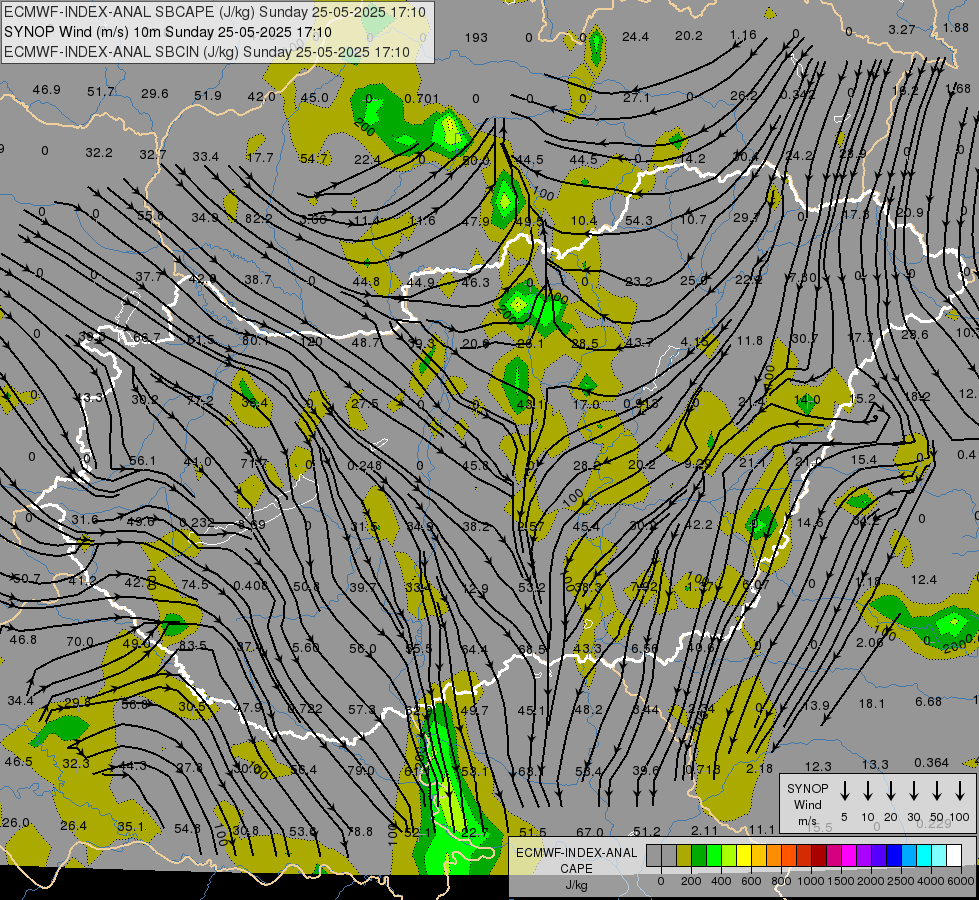979x900 pixels.
Task: Click the map value '26.0'
Action: click(16, 823)
